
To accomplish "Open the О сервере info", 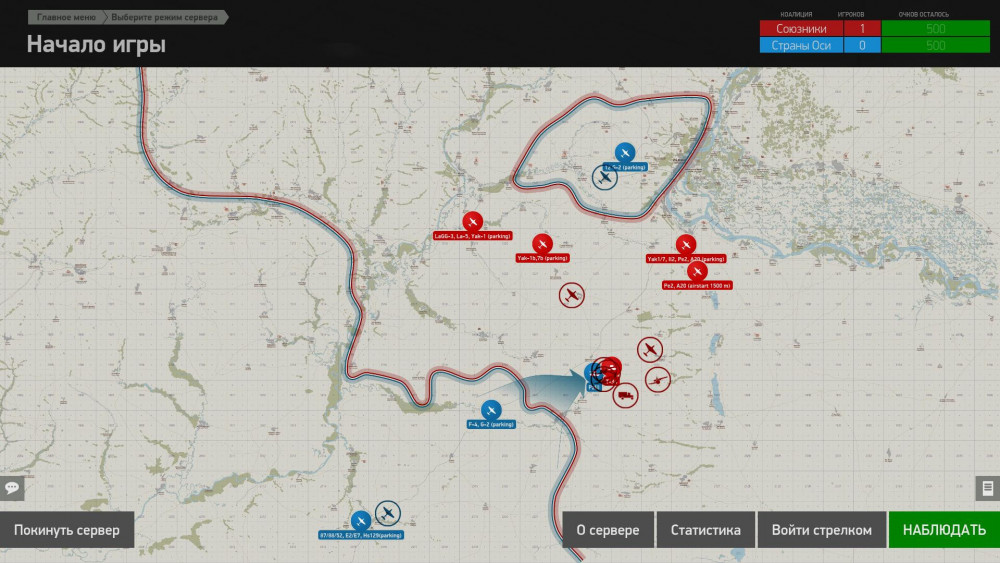I will [x=608, y=530].
